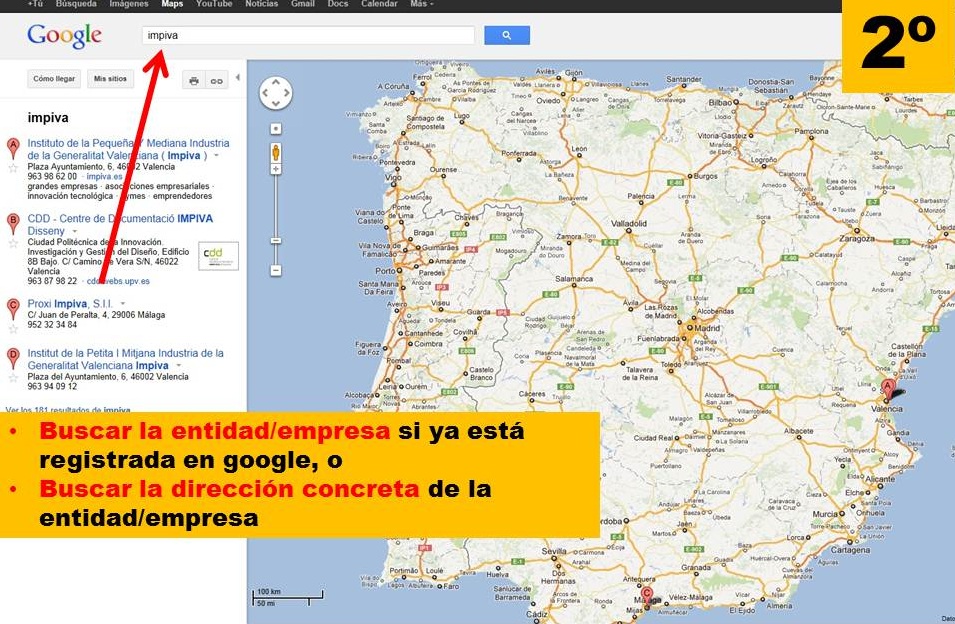Open the Más dropdown in top bar

pyautogui.click(x=420, y=4)
